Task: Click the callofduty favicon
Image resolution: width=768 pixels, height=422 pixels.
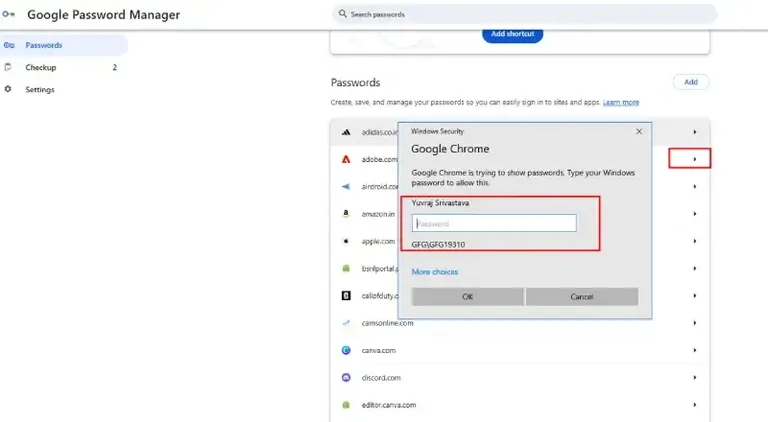Action: [346, 296]
